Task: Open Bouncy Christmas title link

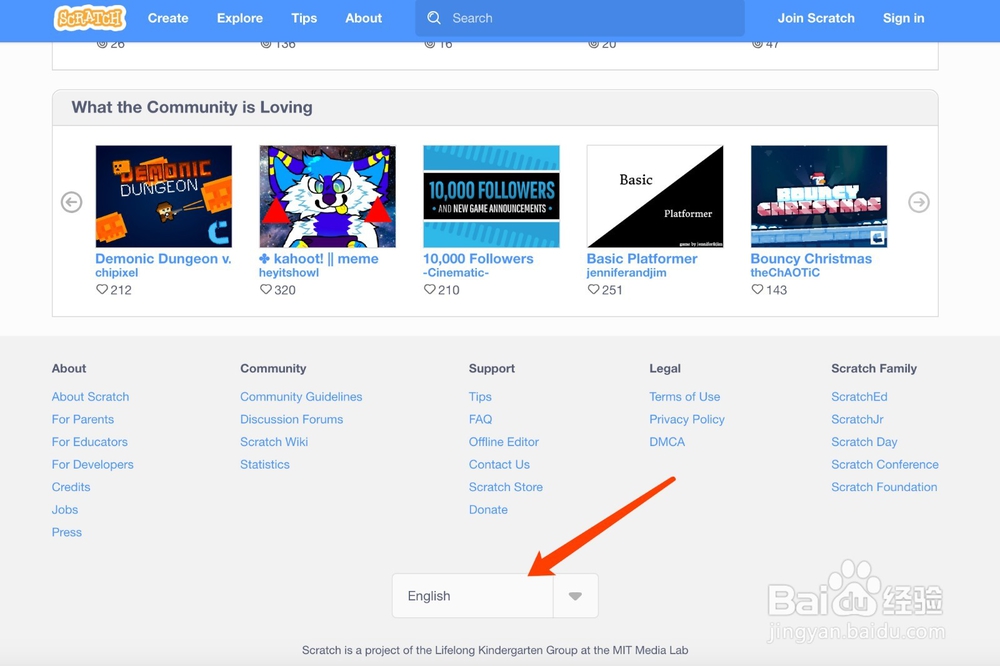Action: (811, 258)
